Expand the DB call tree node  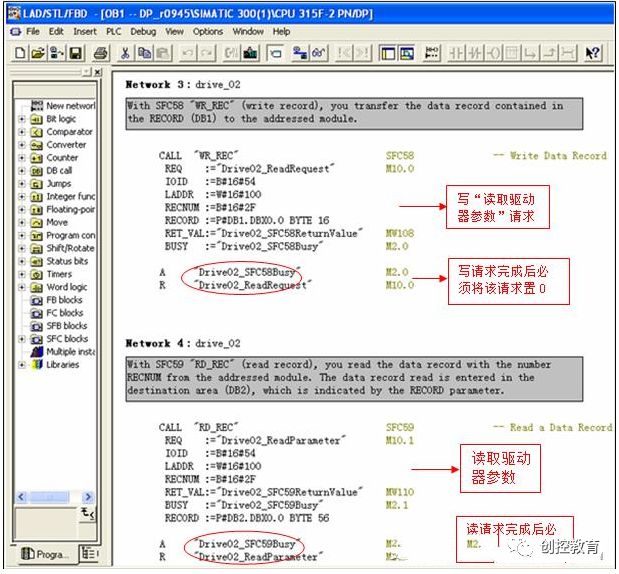pyautogui.click(x=22, y=171)
